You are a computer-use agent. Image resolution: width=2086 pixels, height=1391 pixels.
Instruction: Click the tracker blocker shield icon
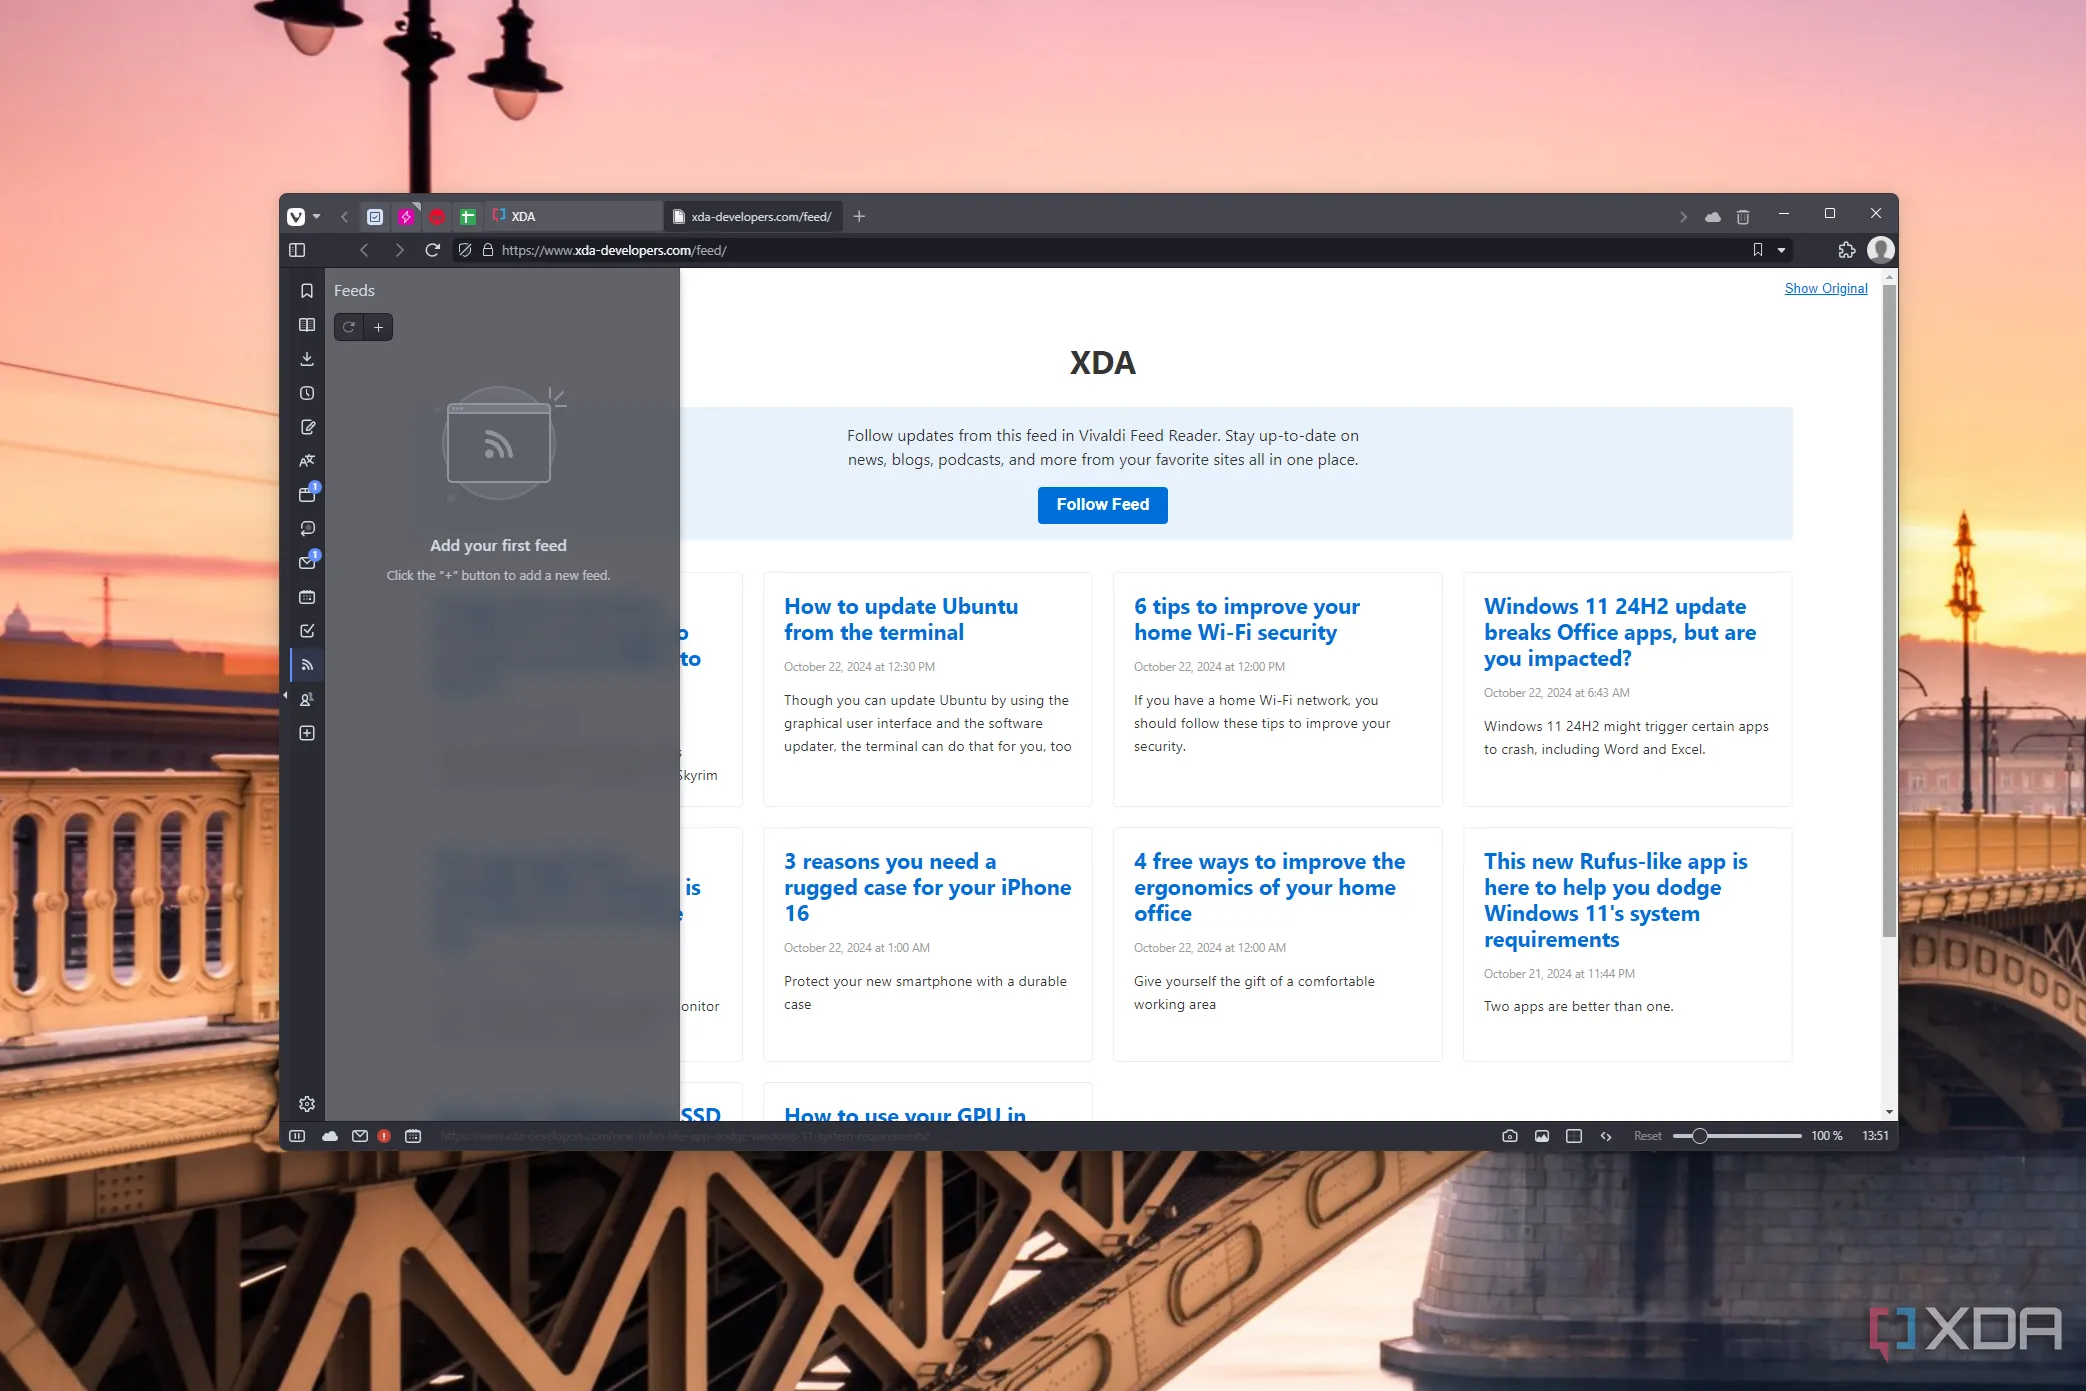click(465, 250)
